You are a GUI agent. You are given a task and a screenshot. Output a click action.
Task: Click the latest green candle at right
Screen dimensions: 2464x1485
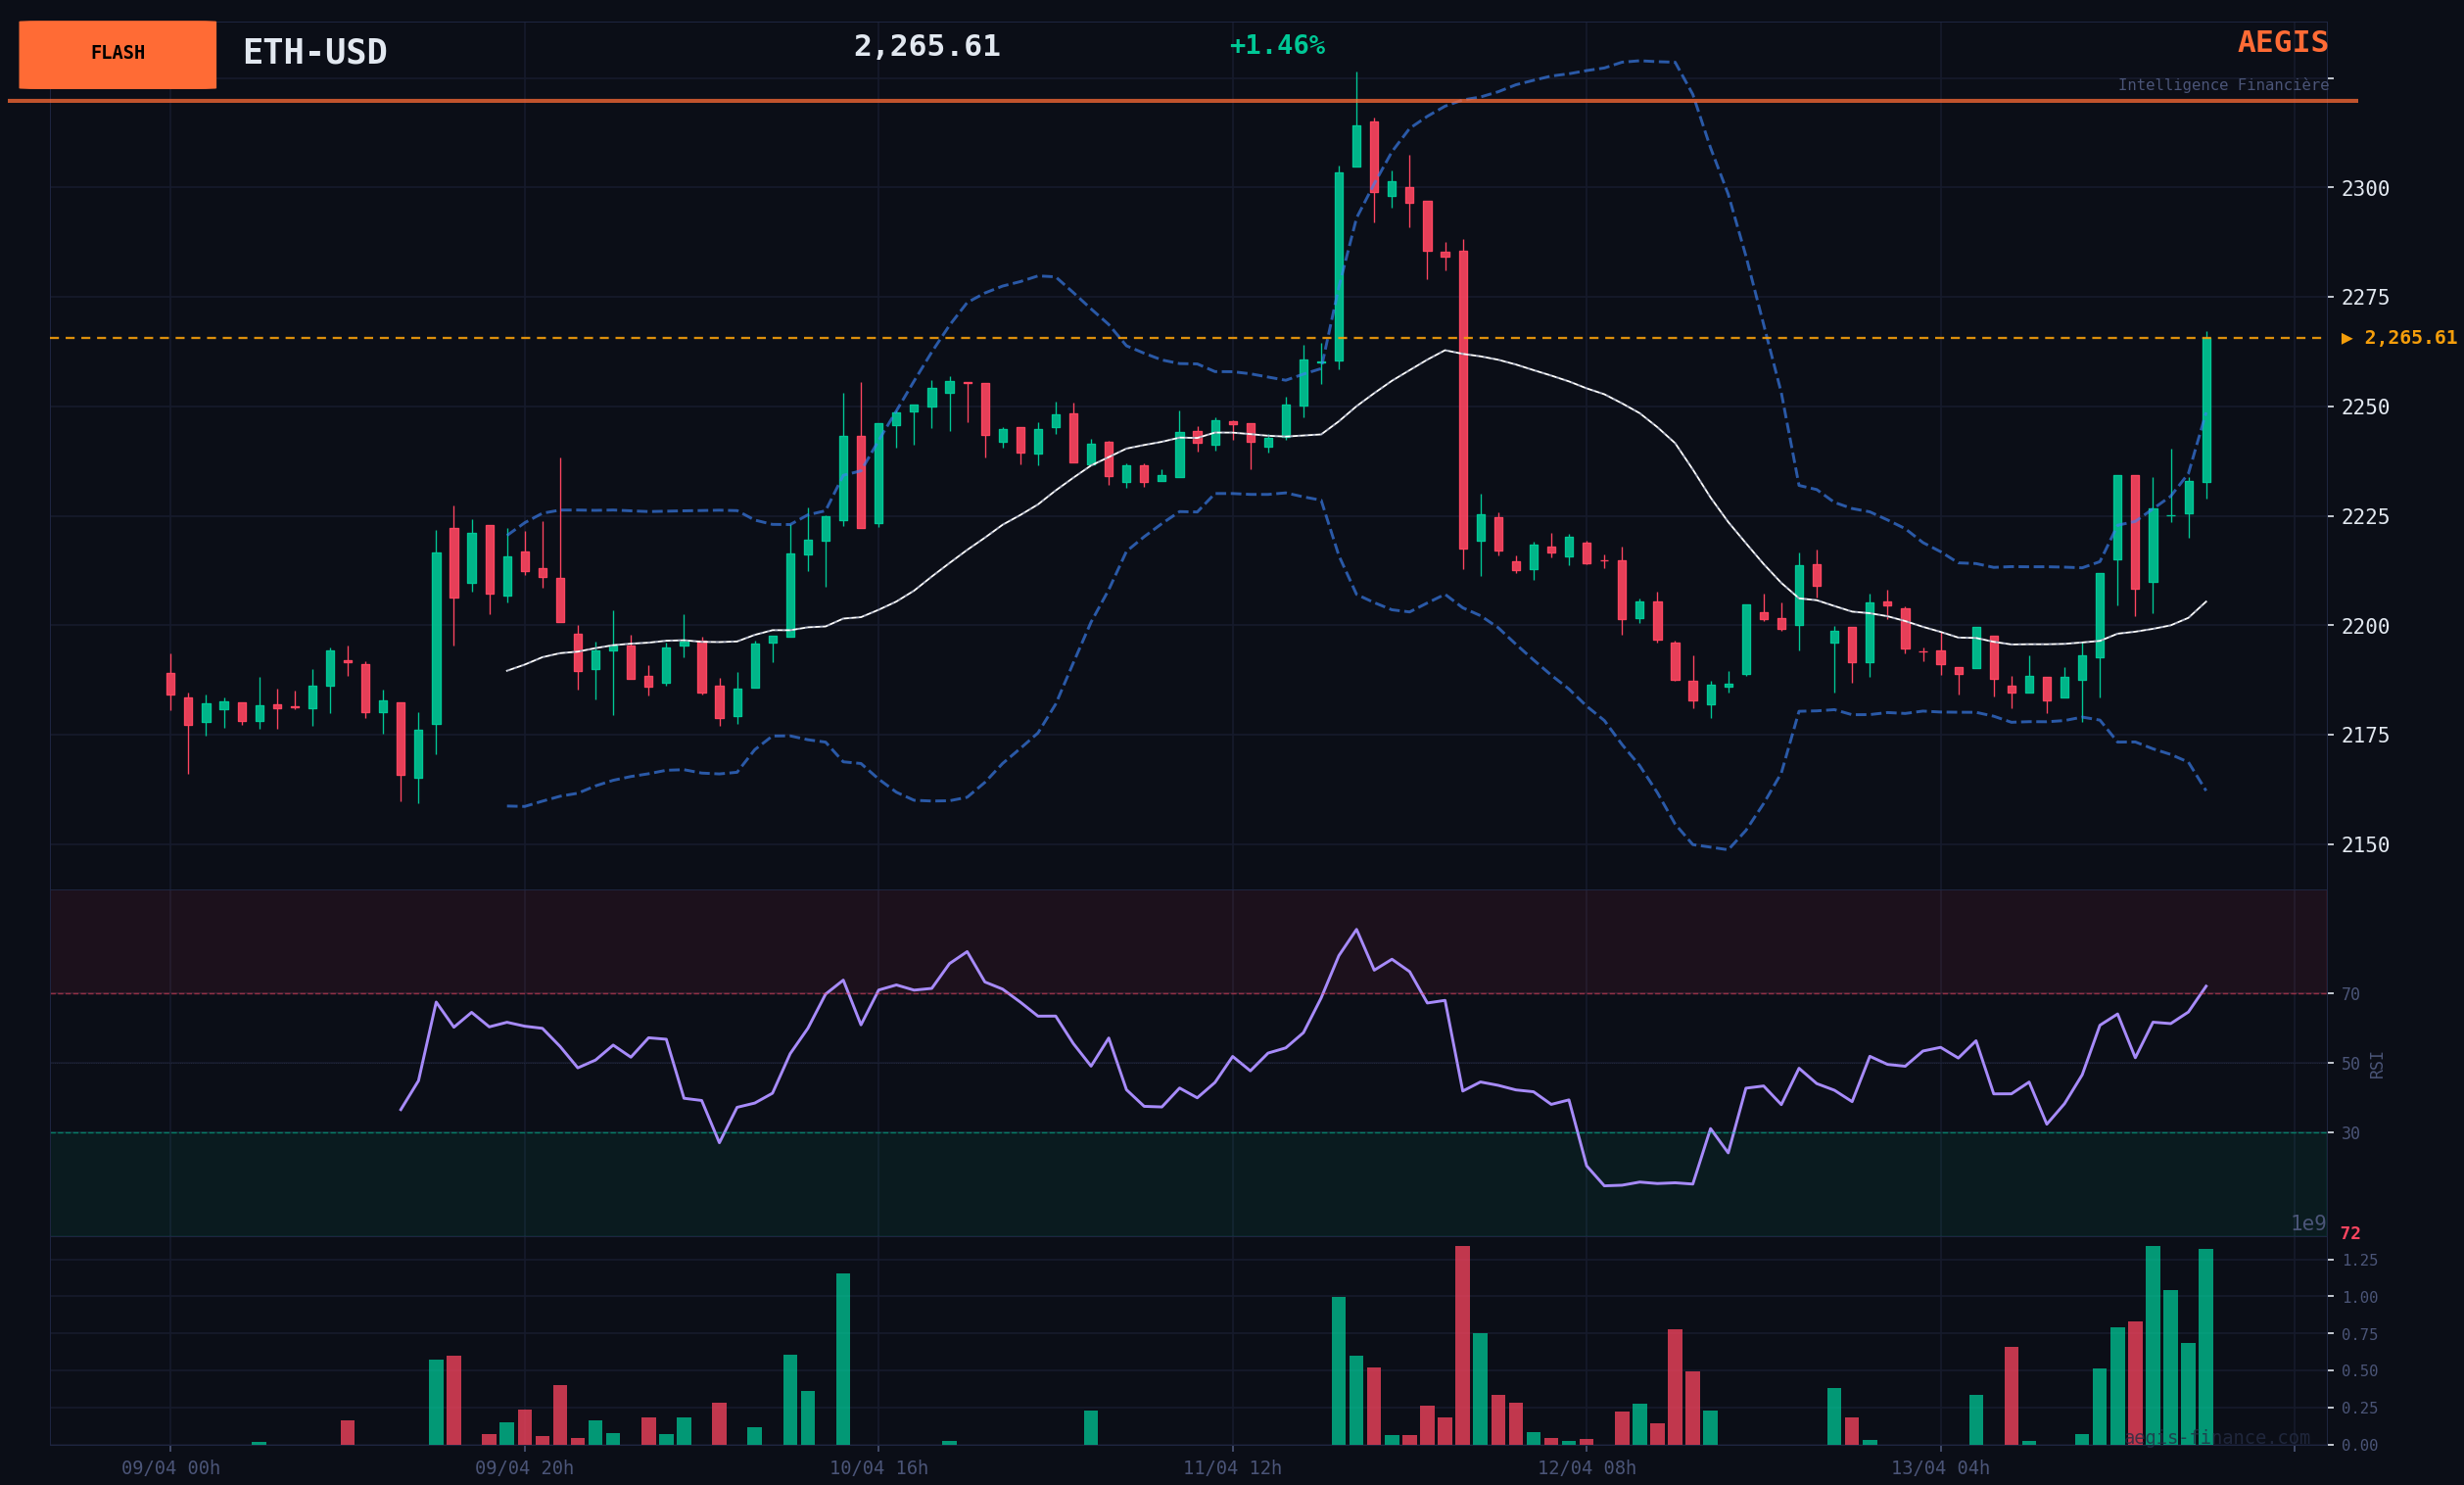point(2206,410)
